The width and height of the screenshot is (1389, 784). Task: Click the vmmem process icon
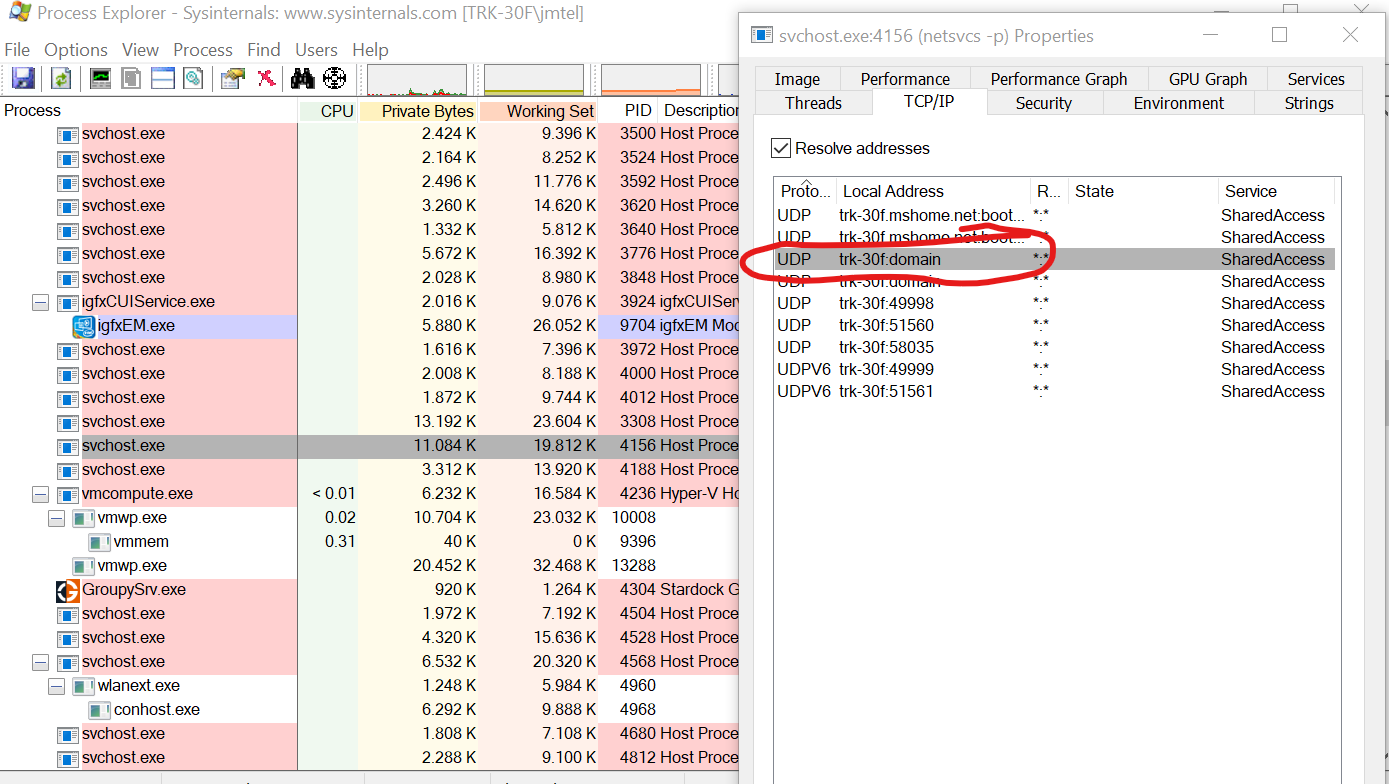tap(99, 542)
